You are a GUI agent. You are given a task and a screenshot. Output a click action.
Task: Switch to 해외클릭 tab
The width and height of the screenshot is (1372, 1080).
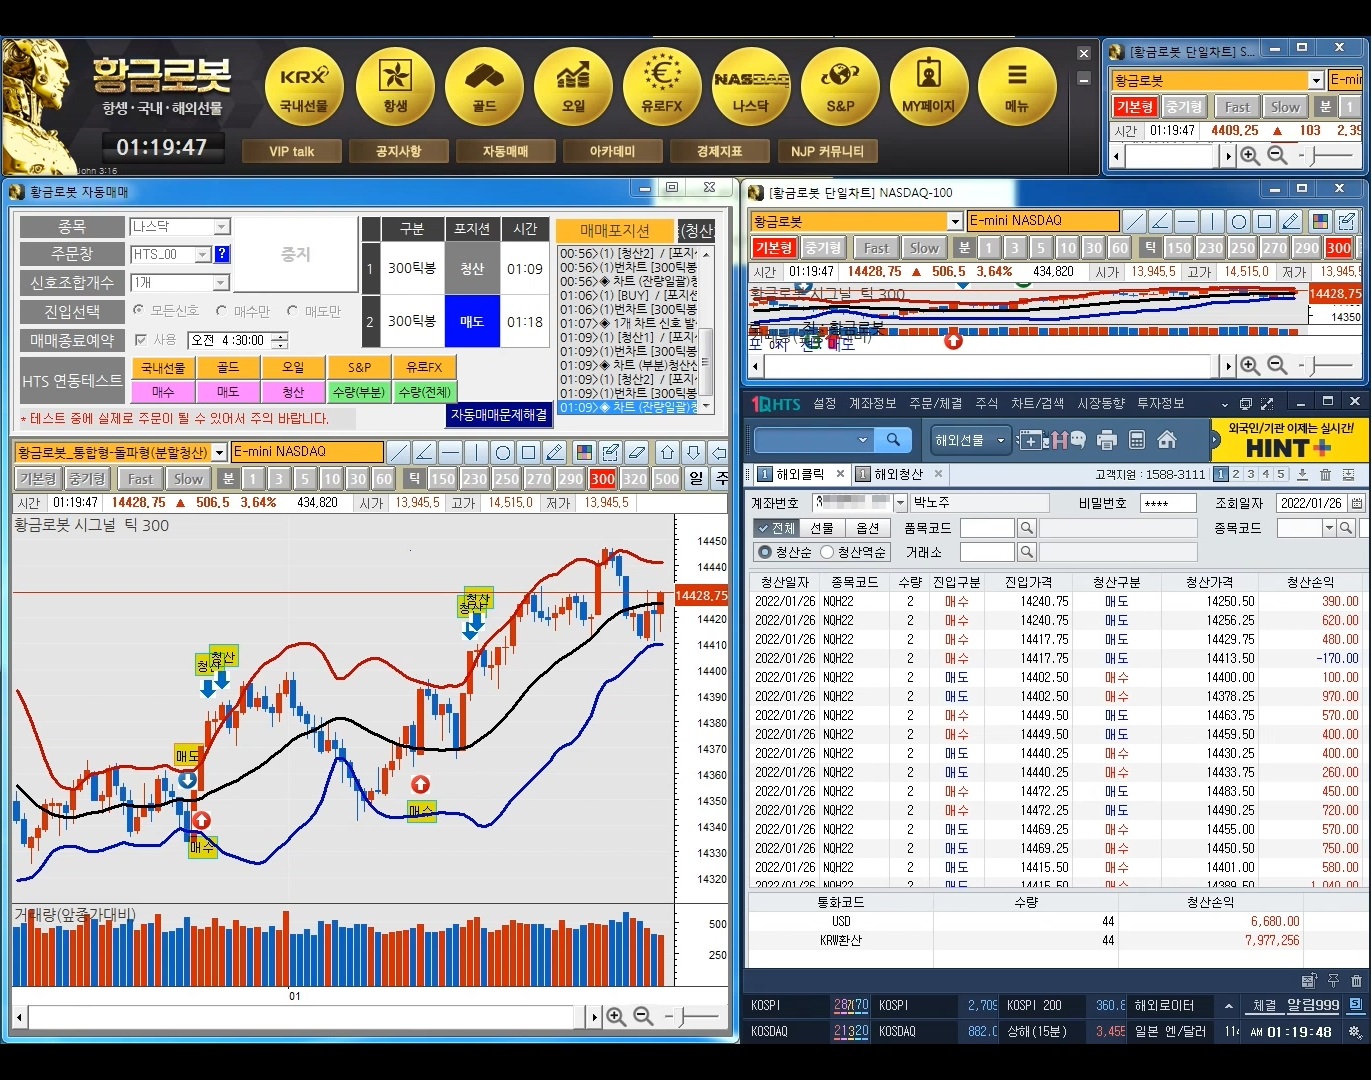pos(800,474)
